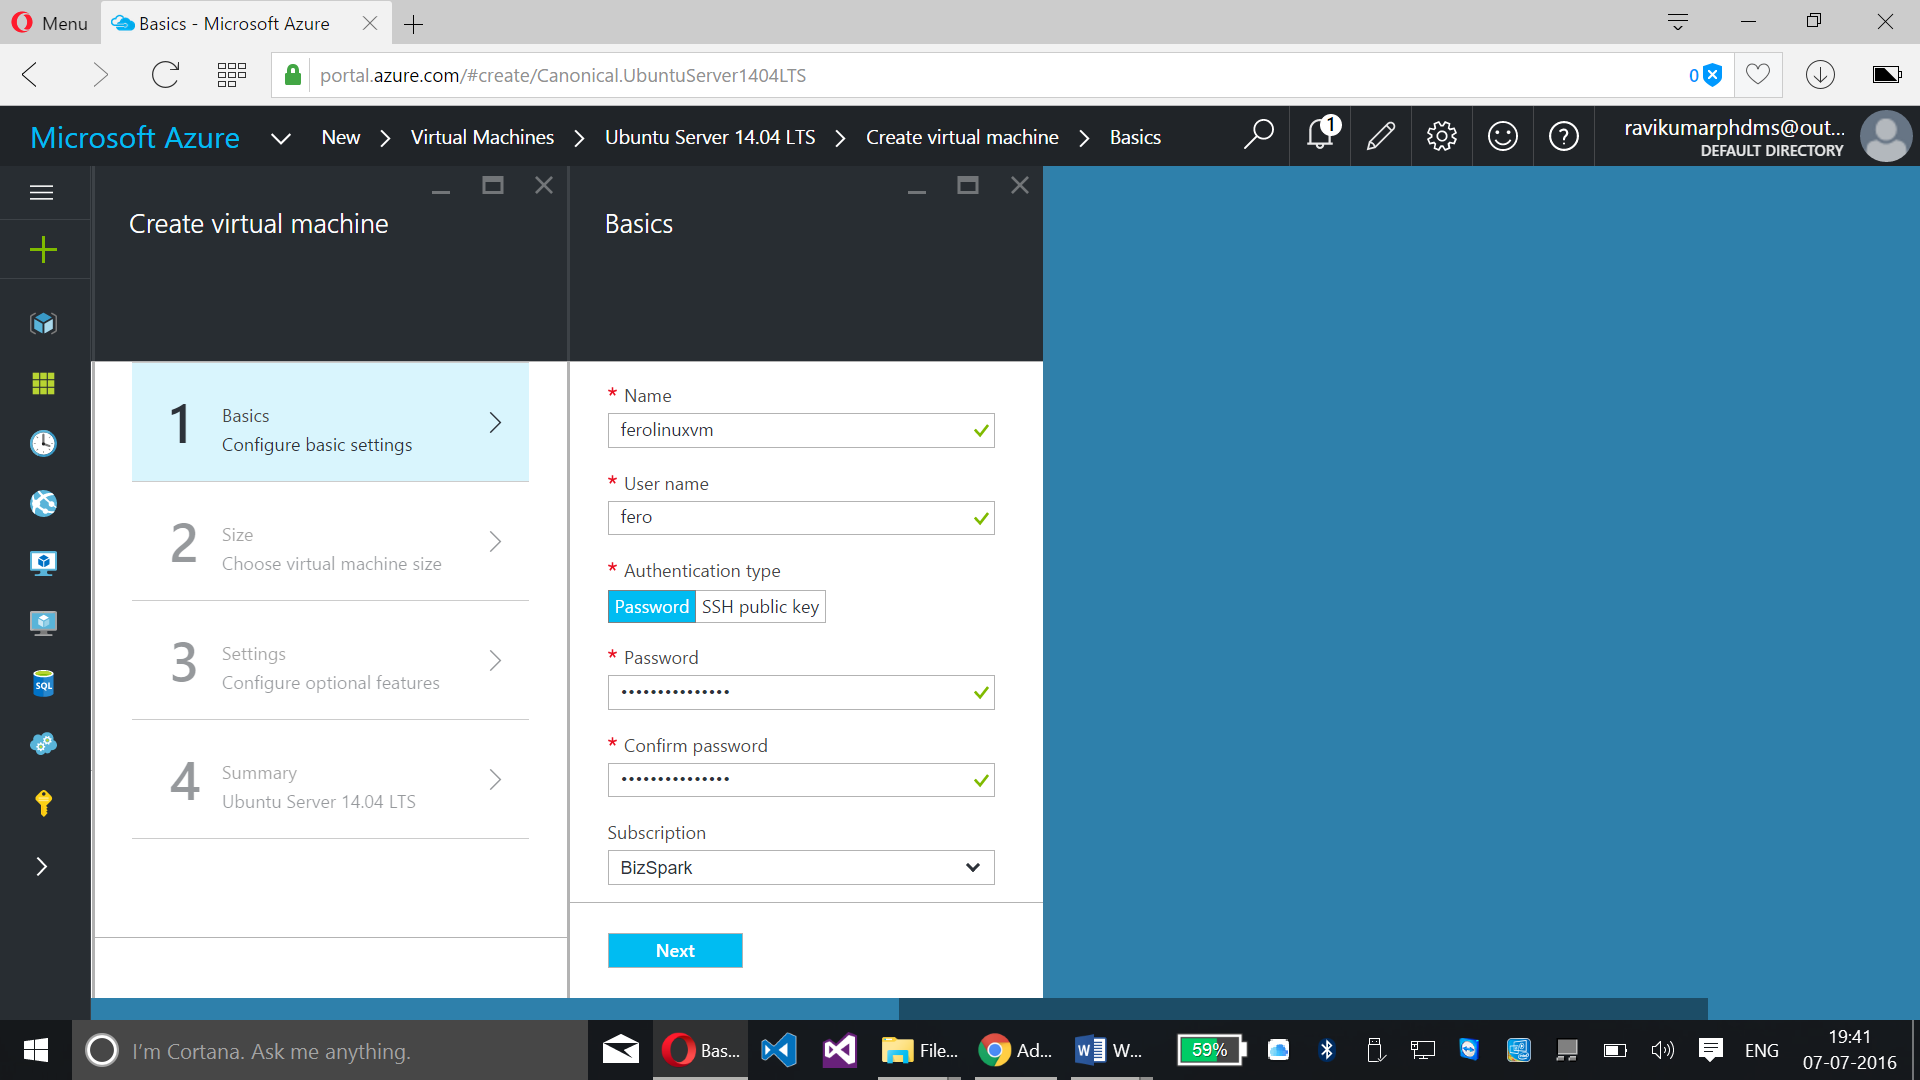The image size is (1920, 1080).
Task: Click the Next button
Action: 675,950
